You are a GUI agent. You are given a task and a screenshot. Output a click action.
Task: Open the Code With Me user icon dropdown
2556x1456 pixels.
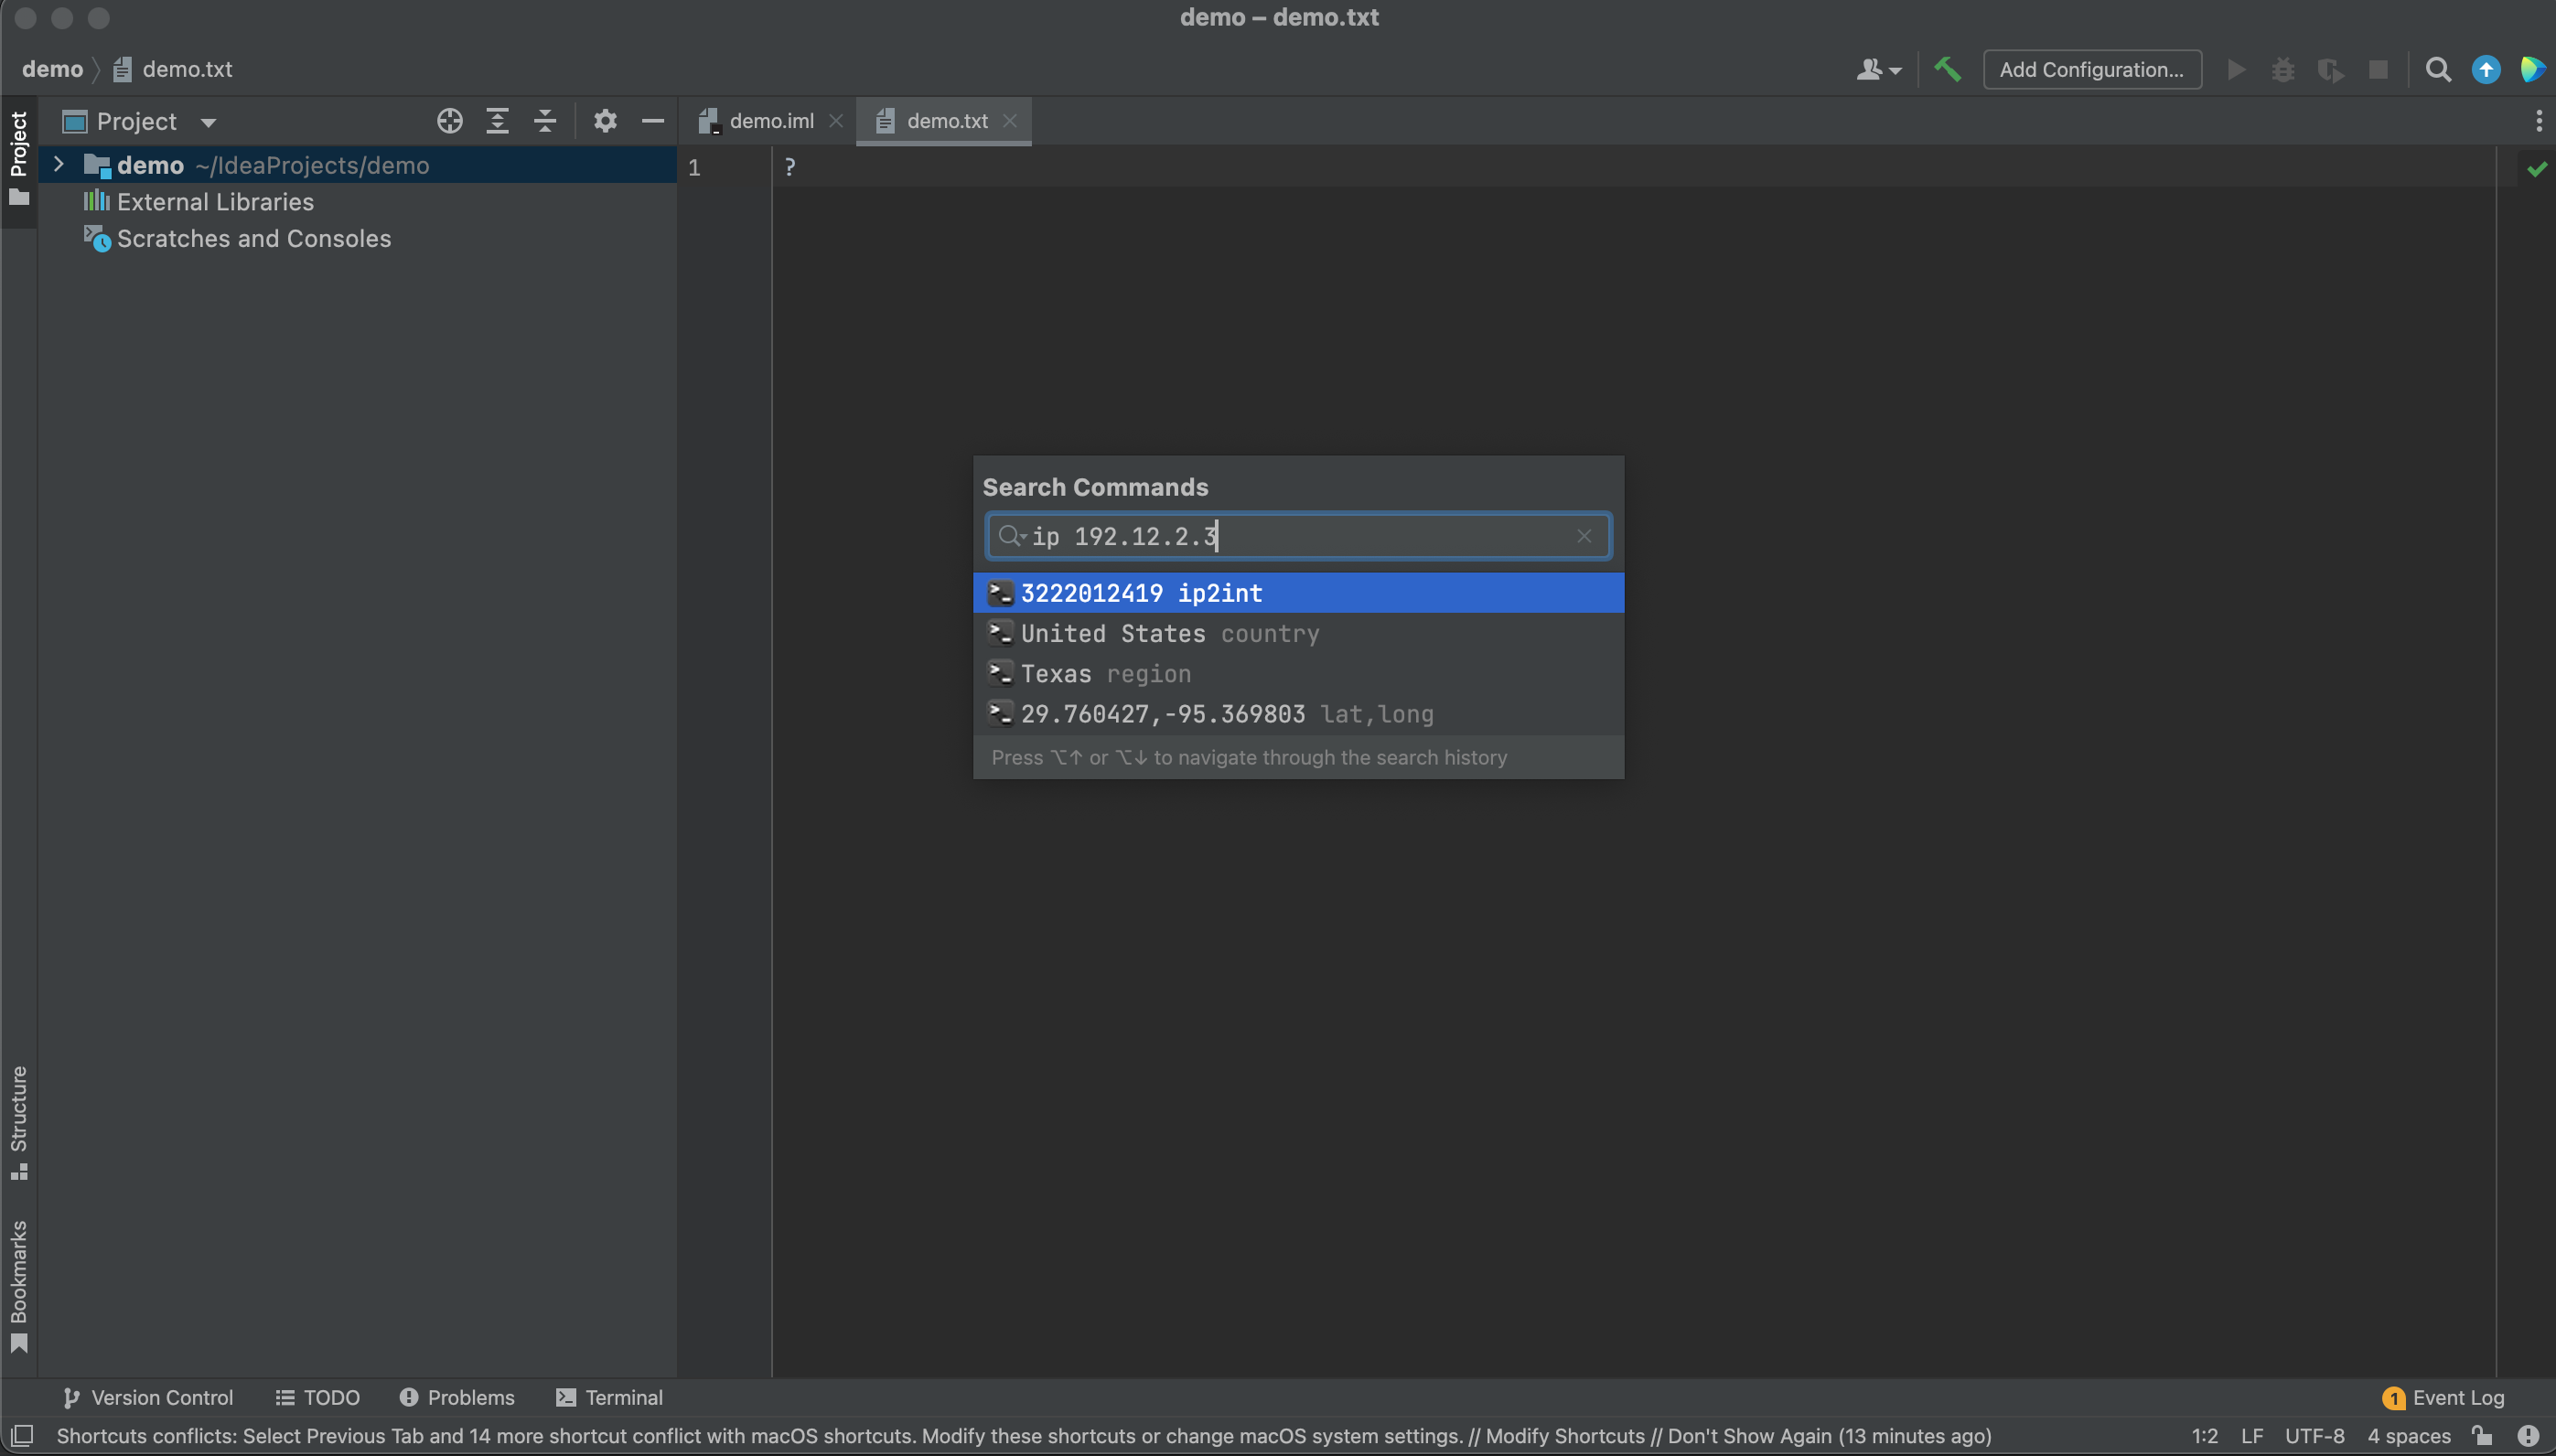click(x=1878, y=69)
